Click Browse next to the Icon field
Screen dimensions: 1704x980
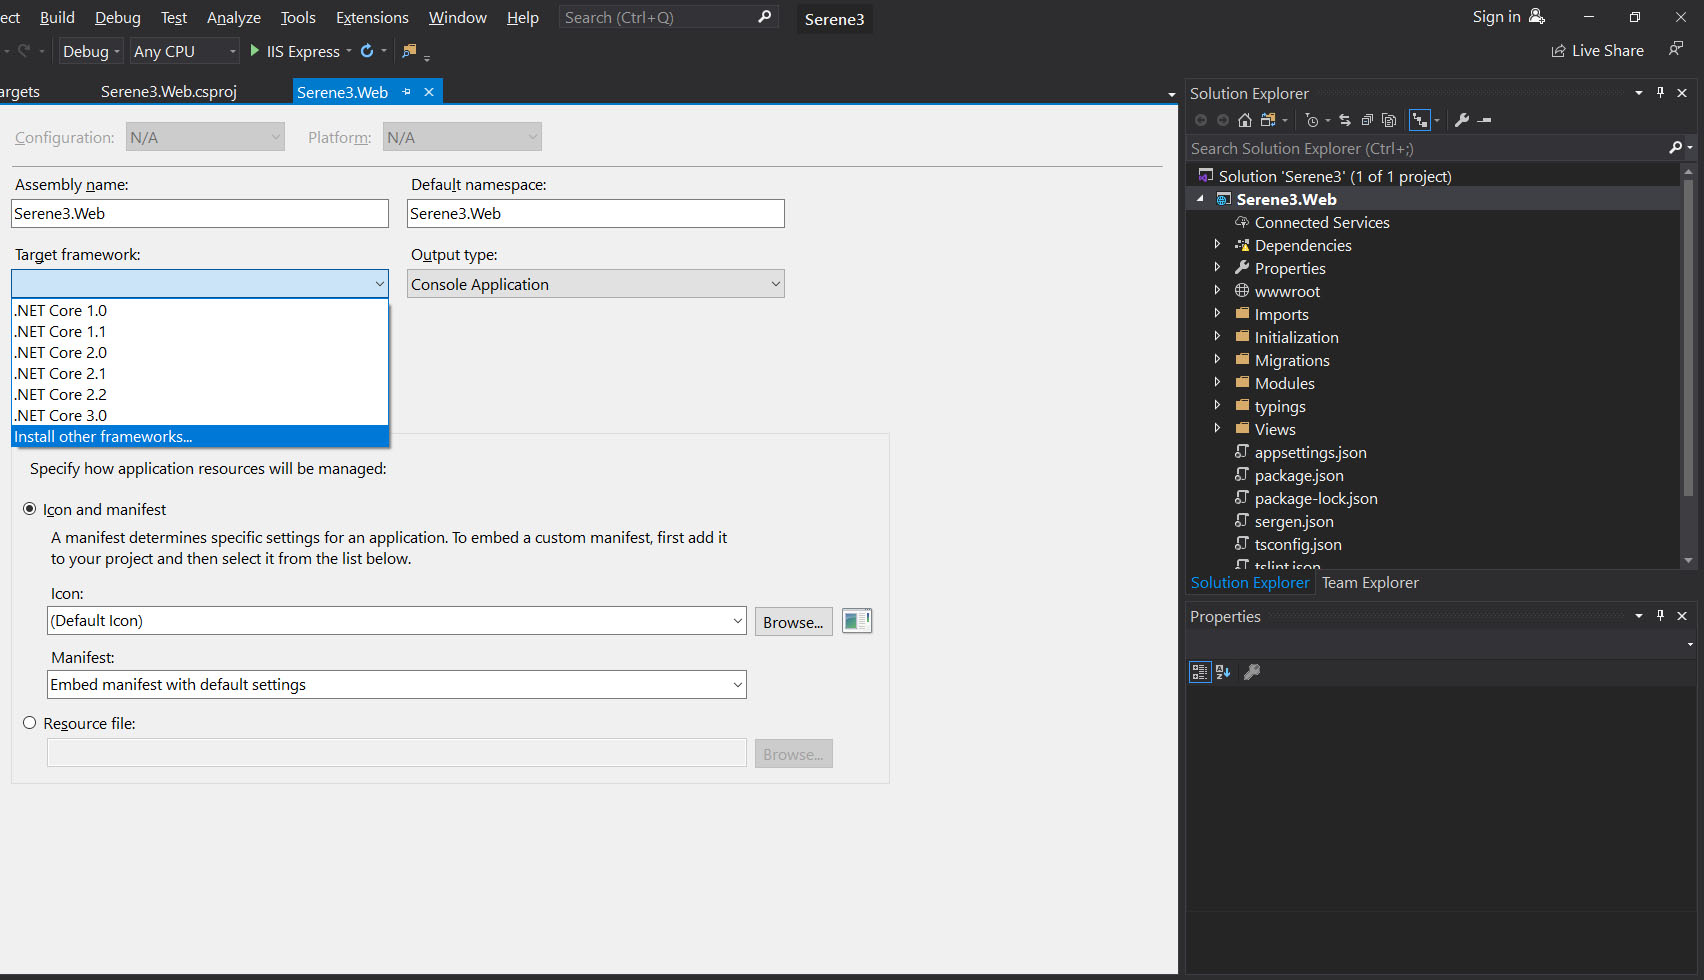pyautogui.click(x=793, y=621)
